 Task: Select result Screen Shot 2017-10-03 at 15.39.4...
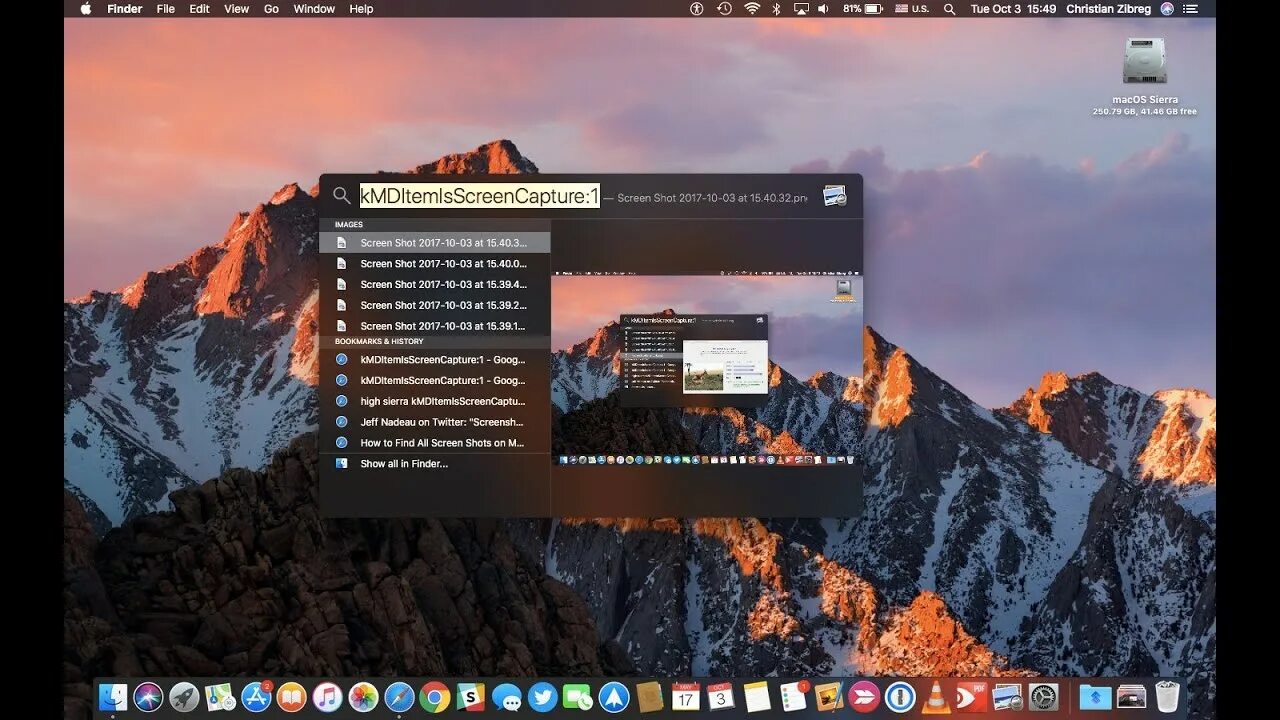[435, 284]
